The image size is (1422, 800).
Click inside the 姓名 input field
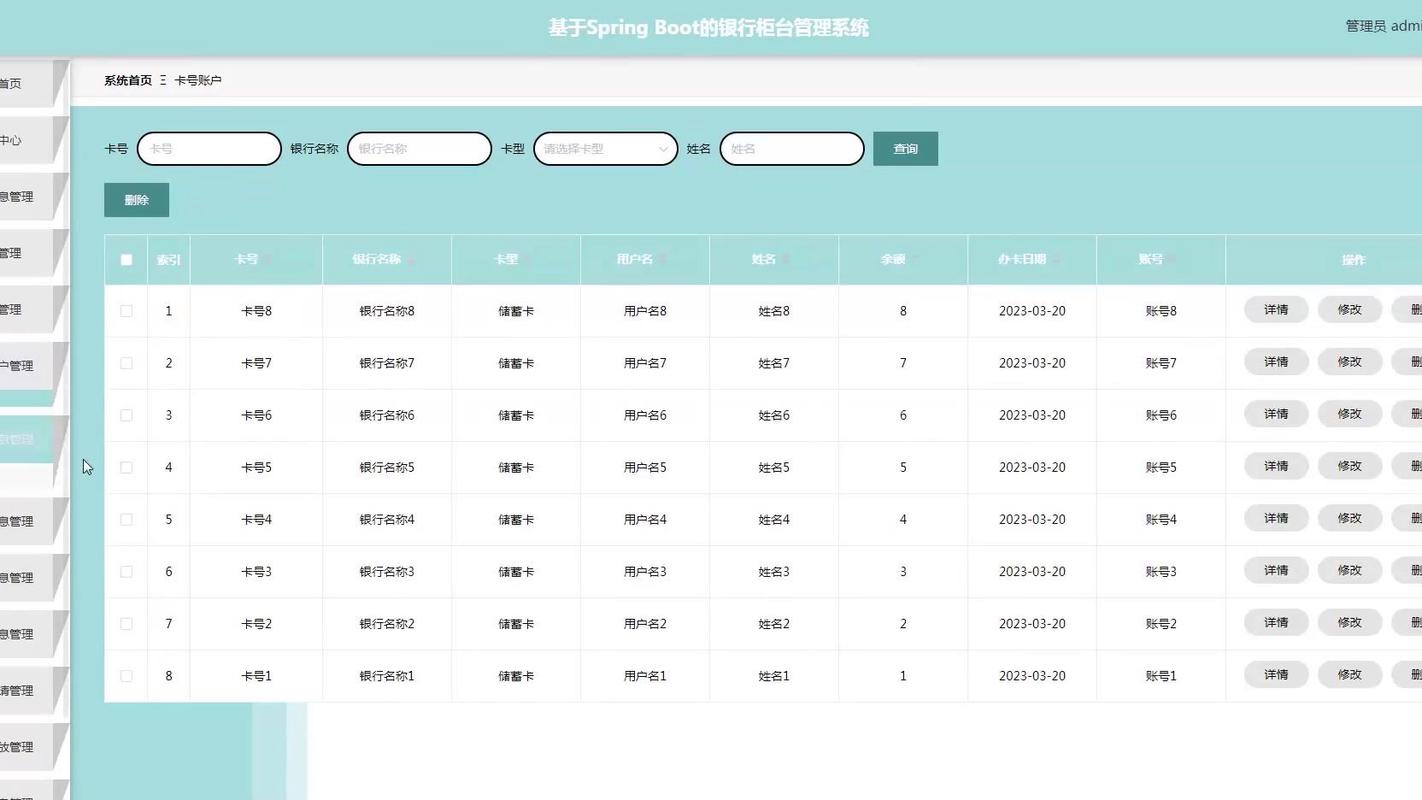tap(791, 148)
